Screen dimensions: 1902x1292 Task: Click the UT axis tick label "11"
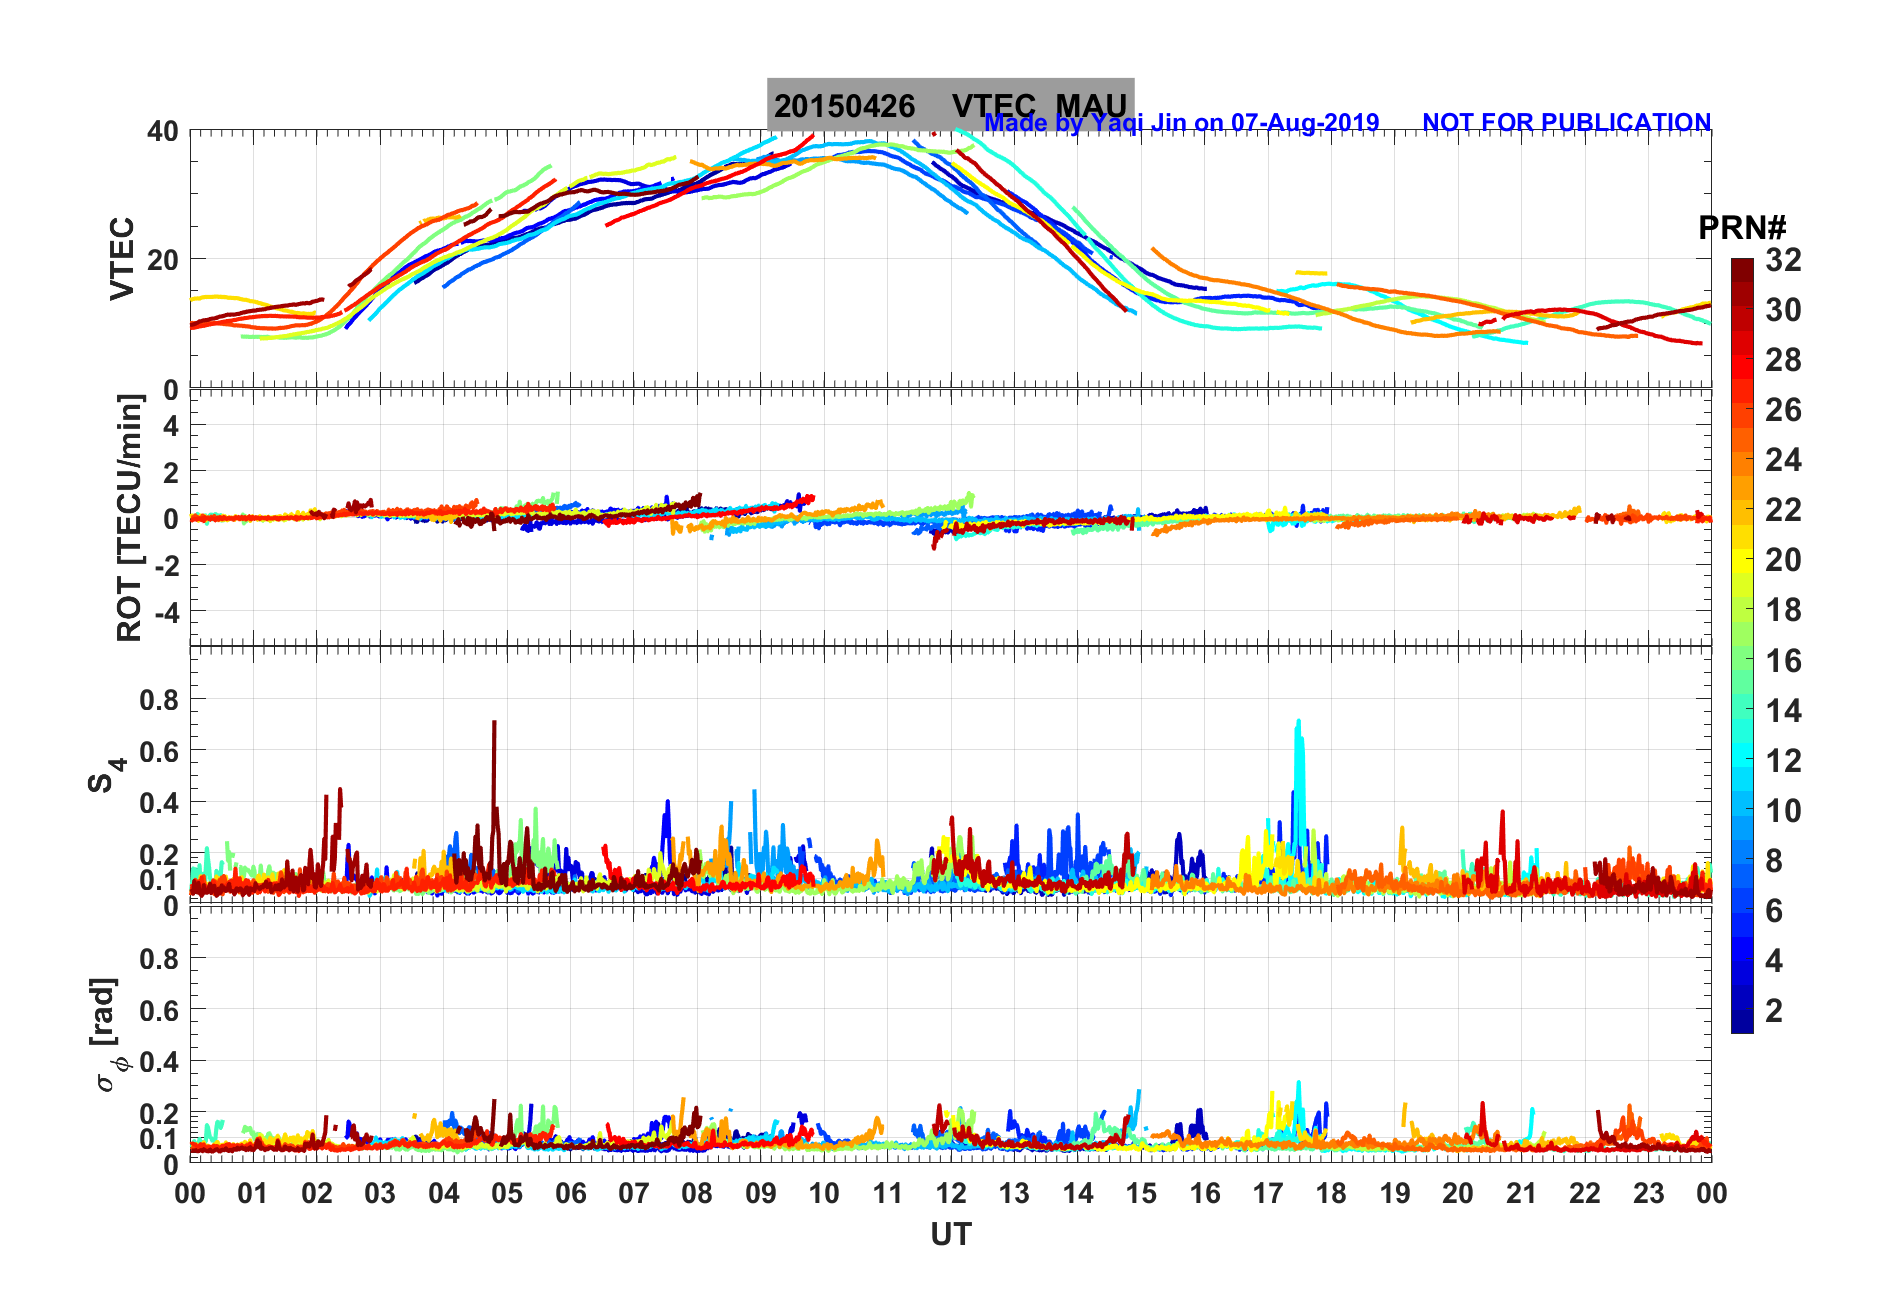[888, 1193]
